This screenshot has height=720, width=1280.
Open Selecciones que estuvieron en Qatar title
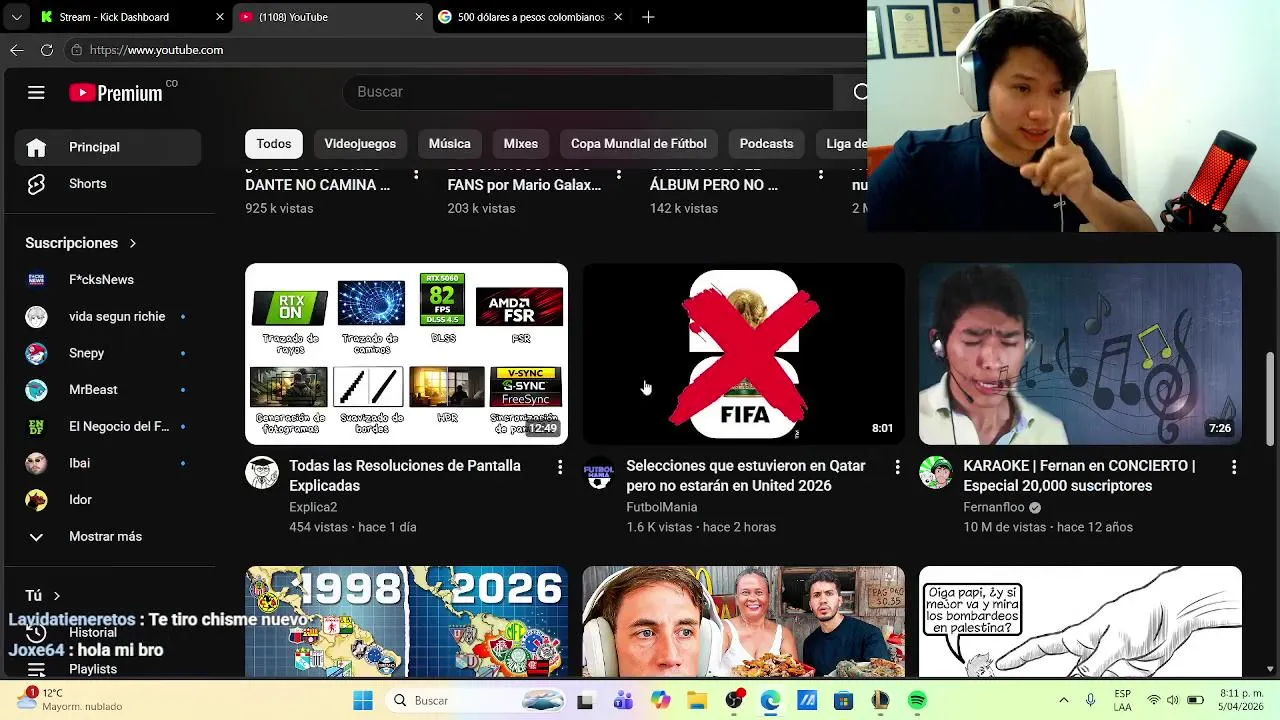[x=746, y=476]
